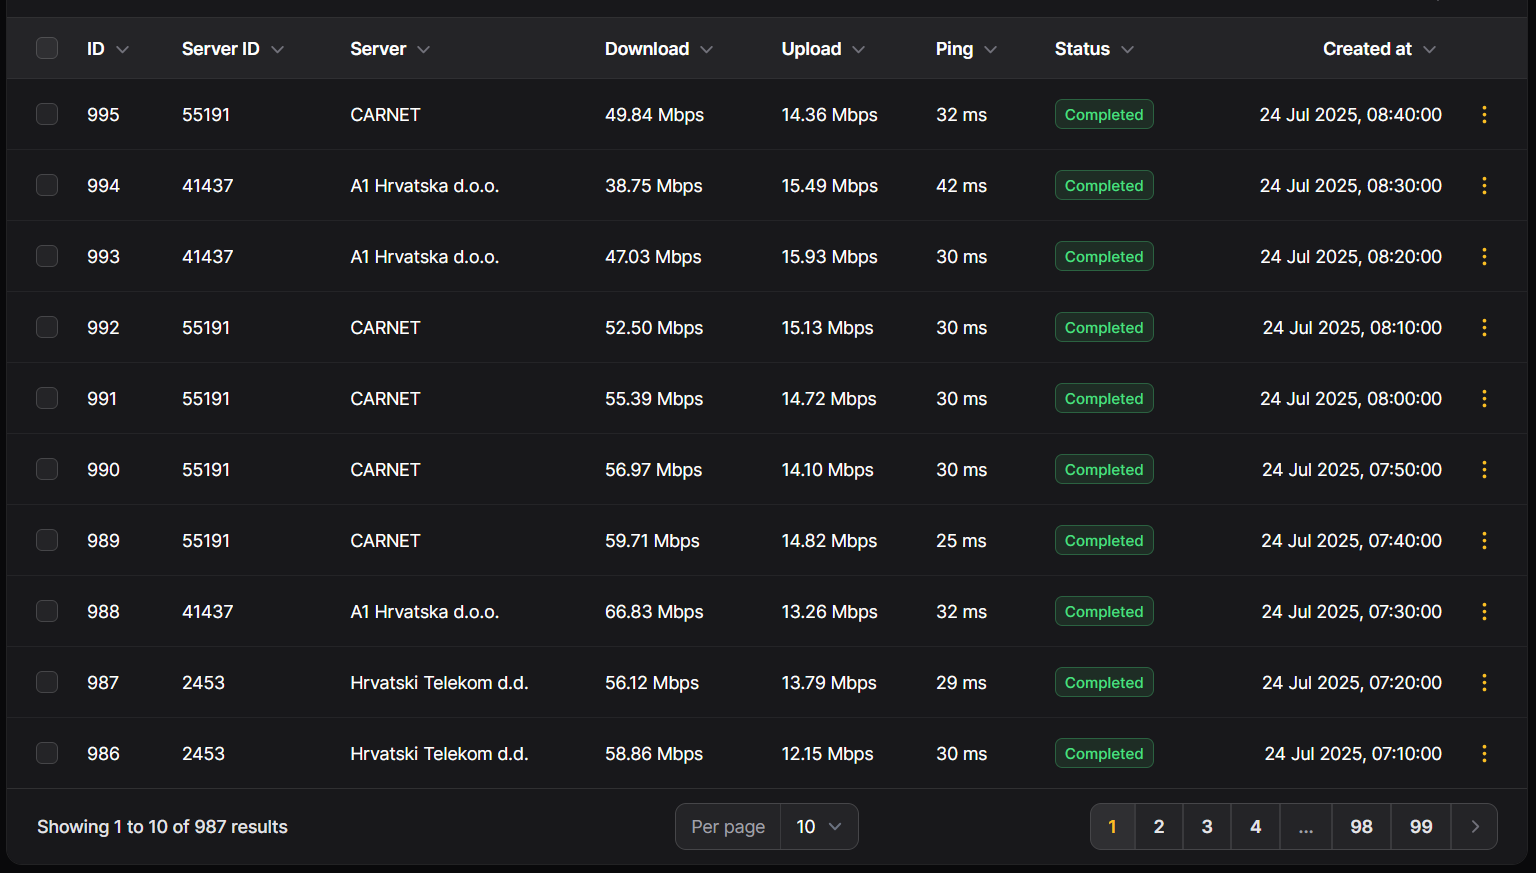Open actions menu for result 989
Image resolution: width=1536 pixels, height=873 pixels.
tap(1484, 541)
